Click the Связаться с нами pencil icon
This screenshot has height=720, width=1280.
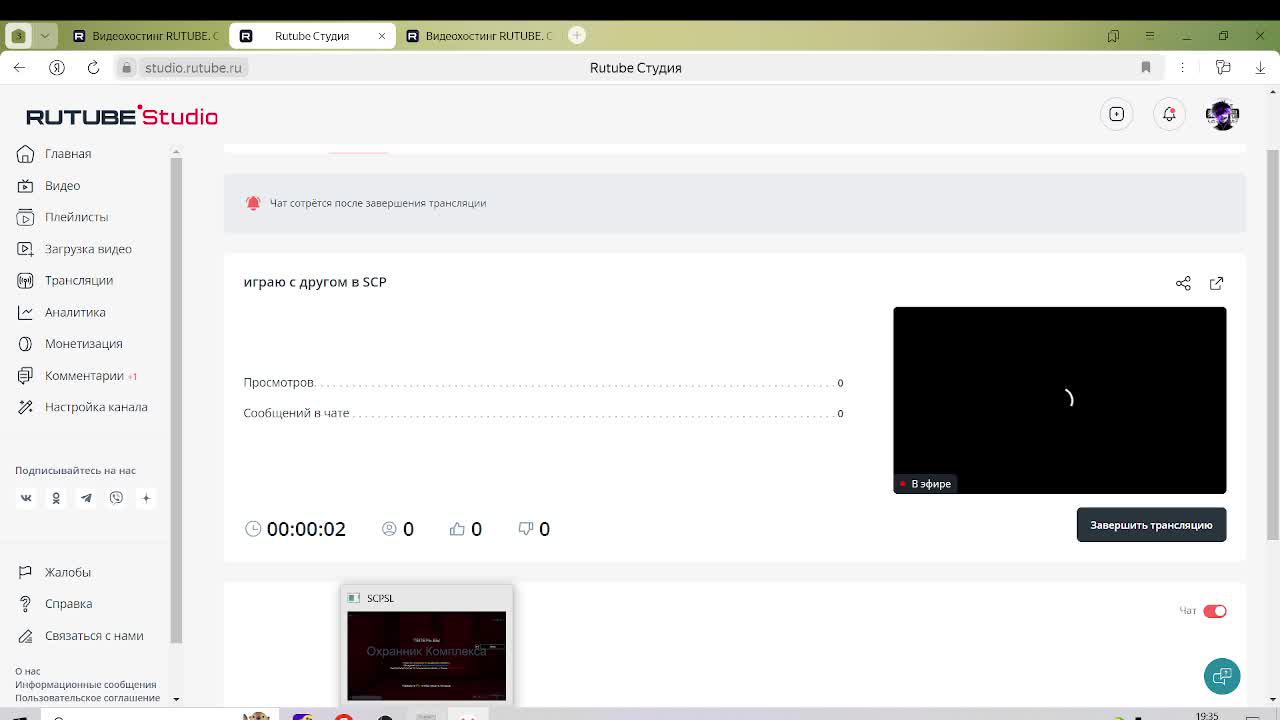click(25, 636)
